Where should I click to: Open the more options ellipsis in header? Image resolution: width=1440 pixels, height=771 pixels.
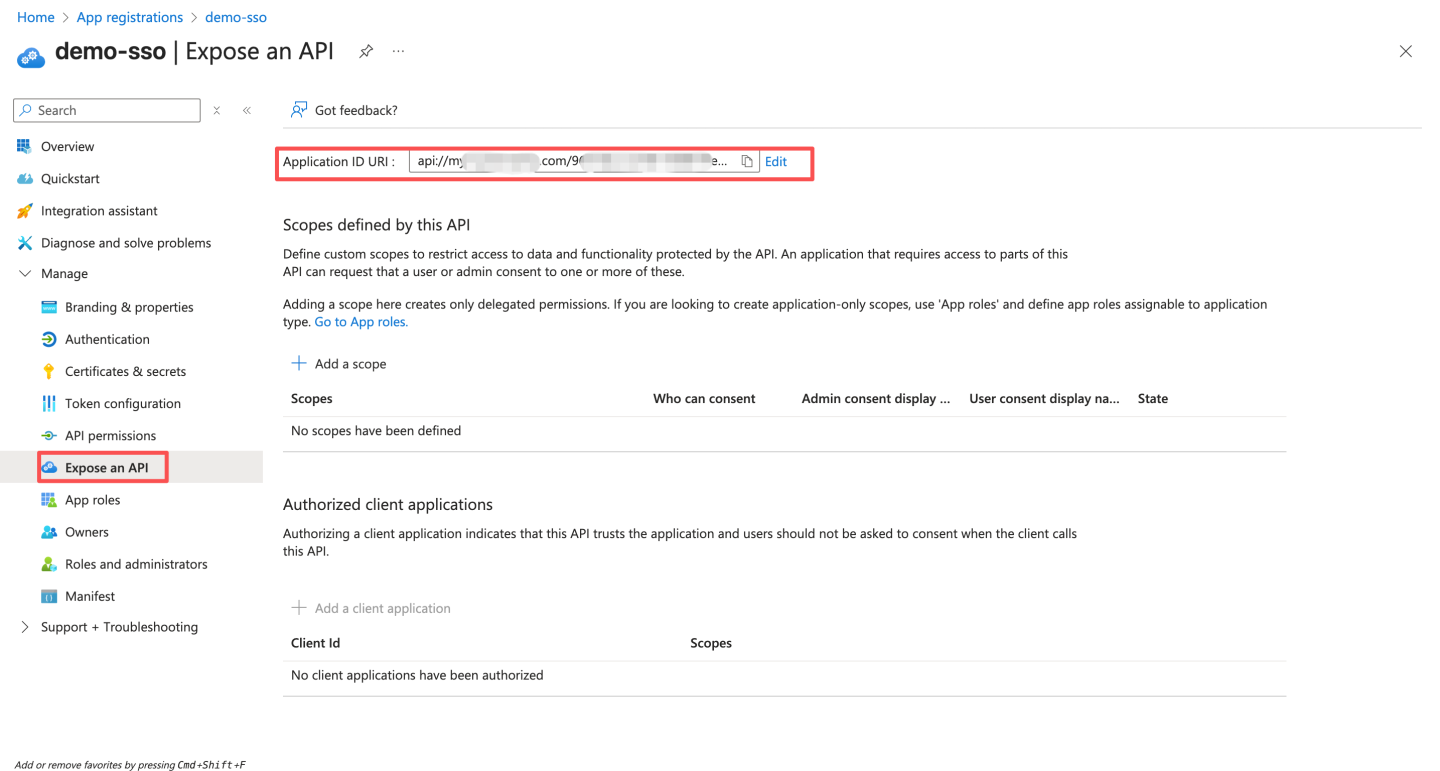pyautogui.click(x=399, y=51)
